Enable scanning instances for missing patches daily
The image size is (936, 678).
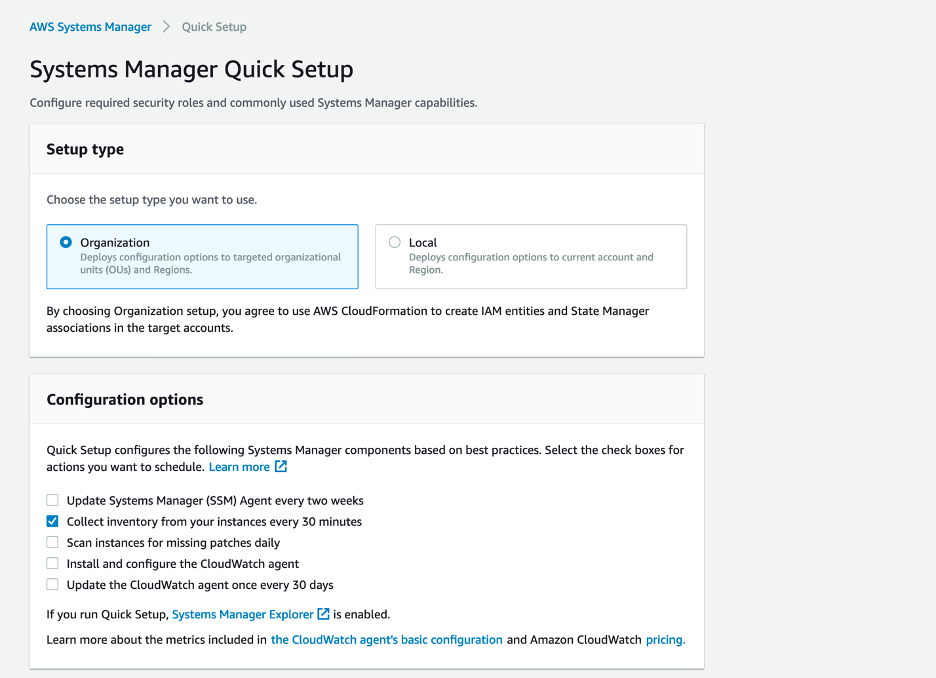(x=52, y=542)
